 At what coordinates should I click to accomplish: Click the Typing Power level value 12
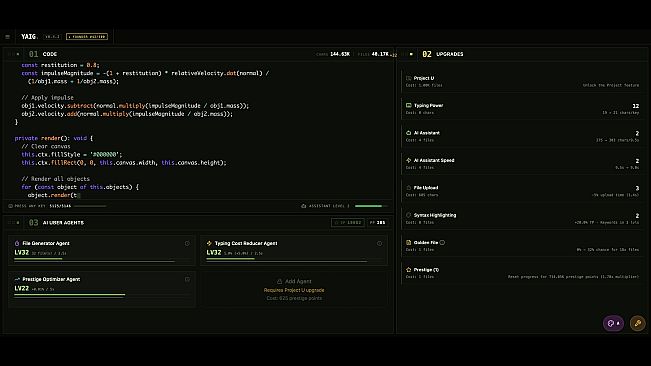pos(636,106)
